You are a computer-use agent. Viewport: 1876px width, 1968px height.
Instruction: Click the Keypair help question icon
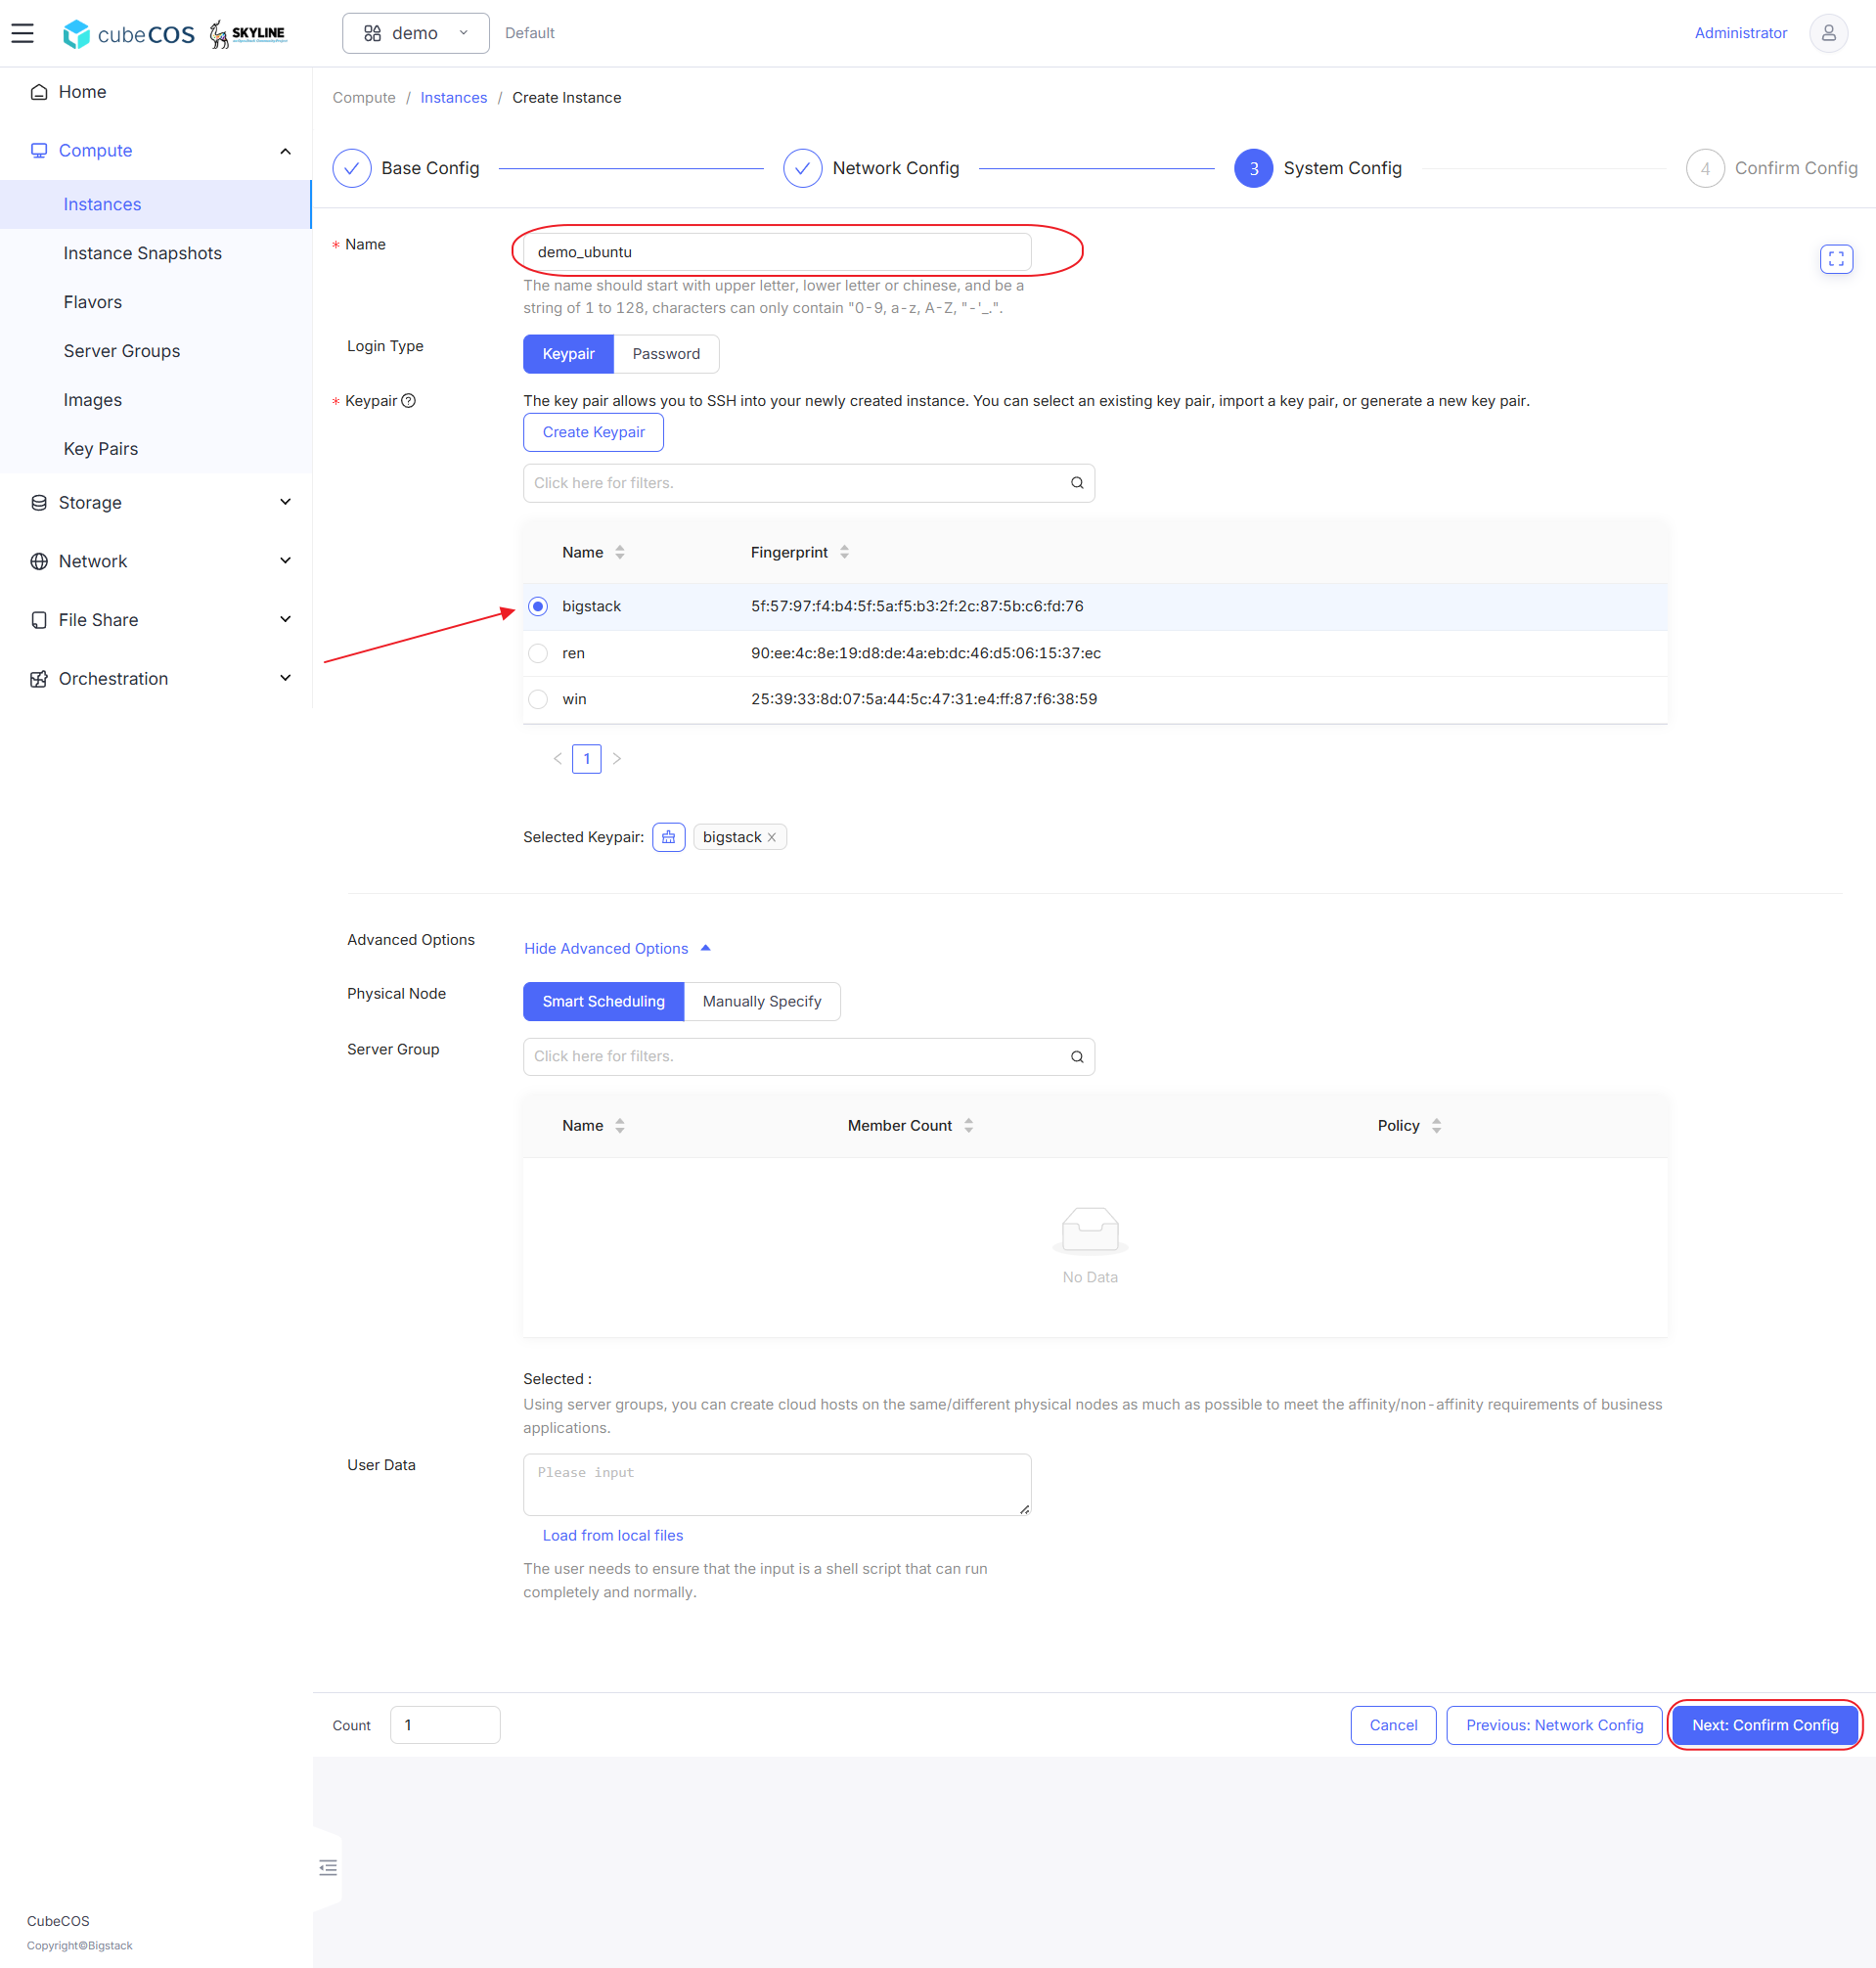[408, 401]
